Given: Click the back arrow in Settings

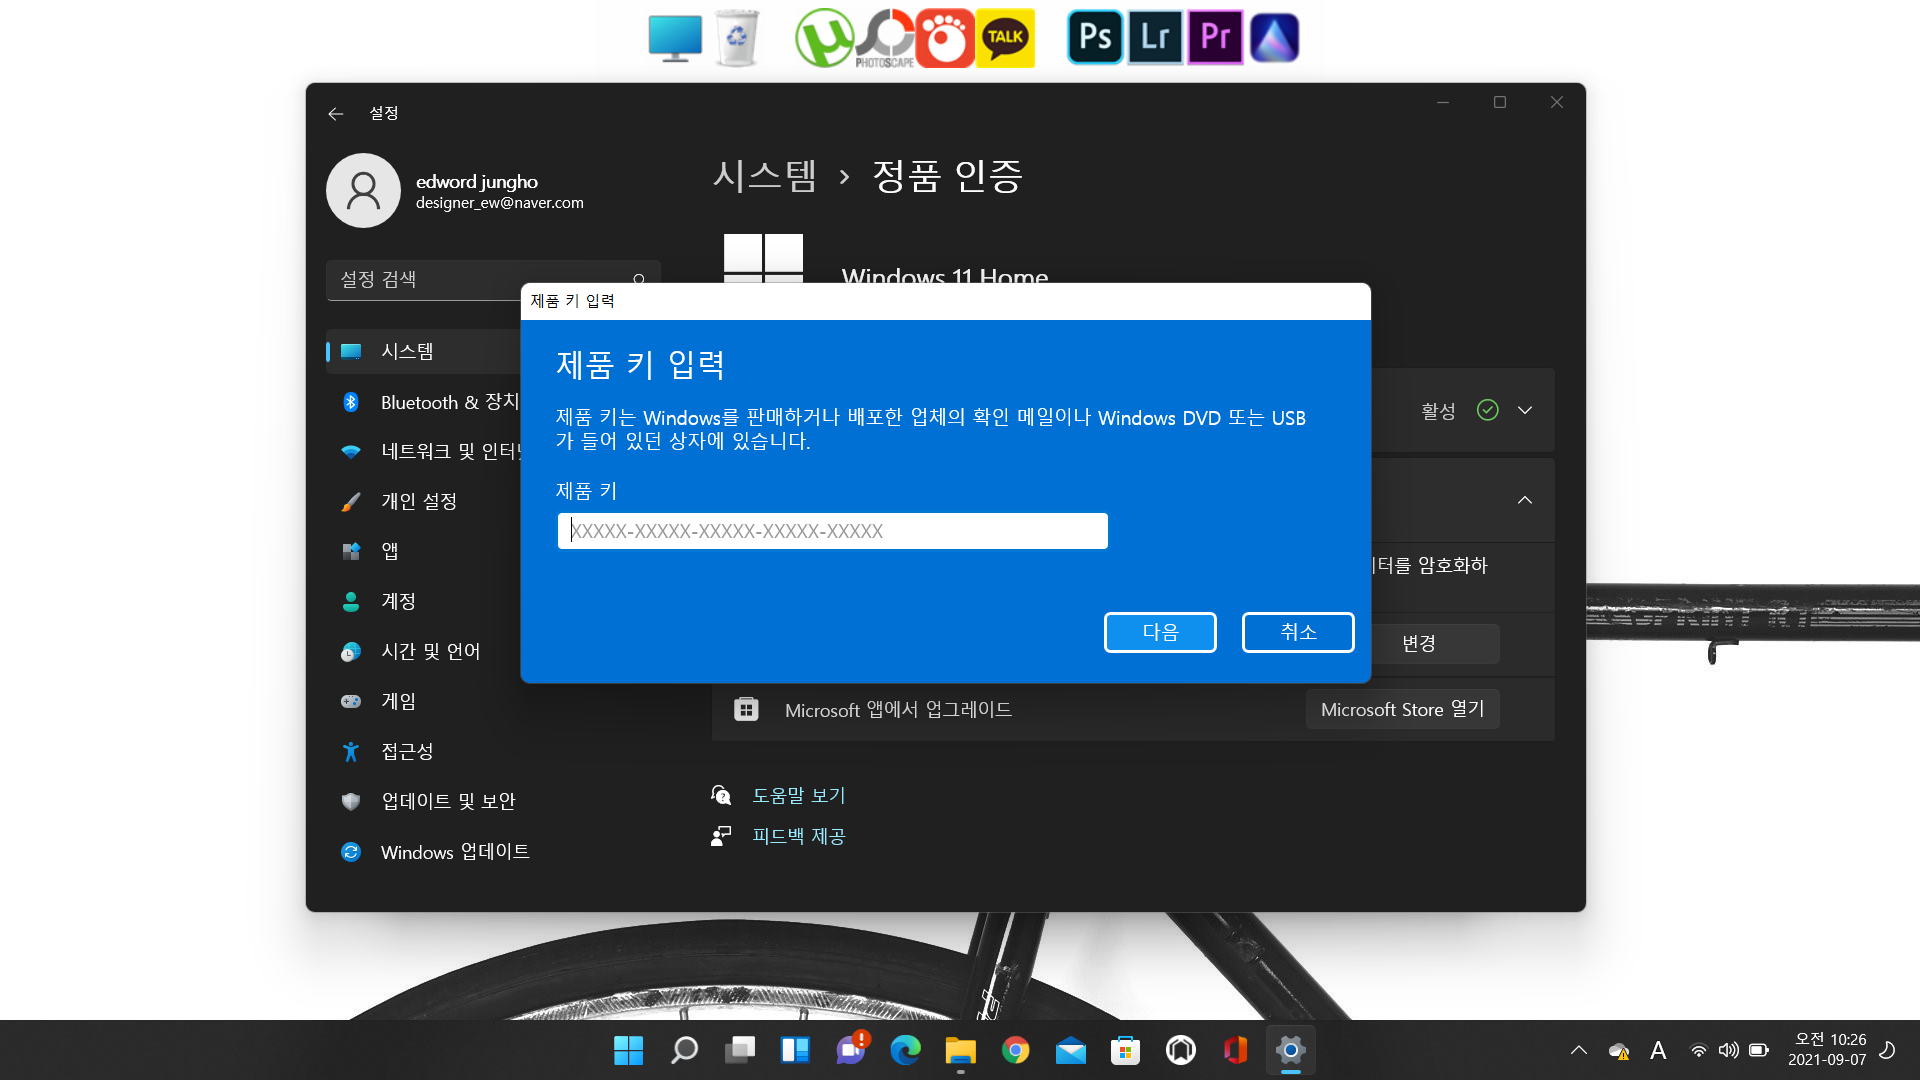Looking at the screenshot, I should pyautogui.click(x=336, y=114).
